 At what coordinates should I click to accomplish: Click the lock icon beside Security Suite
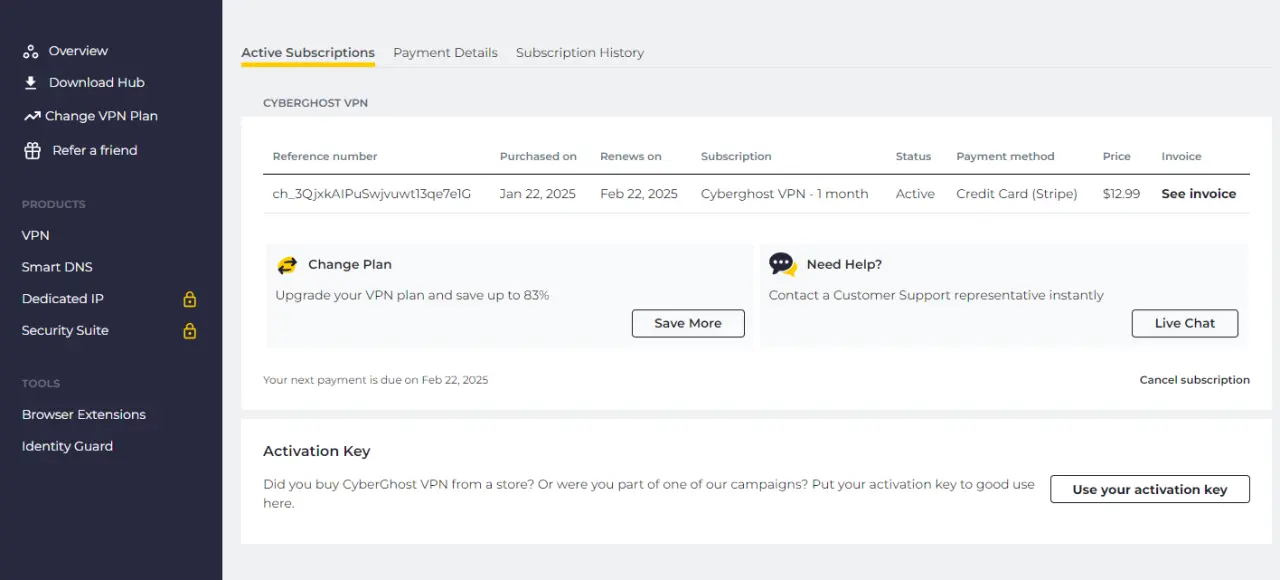point(190,331)
